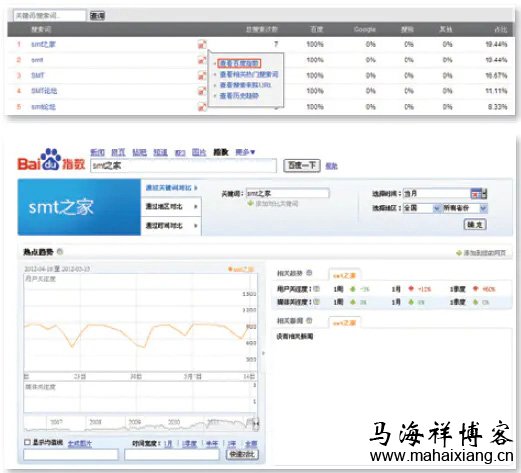Click the 添加对比关键词 link
521x473 pixels.
pos(276,203)
